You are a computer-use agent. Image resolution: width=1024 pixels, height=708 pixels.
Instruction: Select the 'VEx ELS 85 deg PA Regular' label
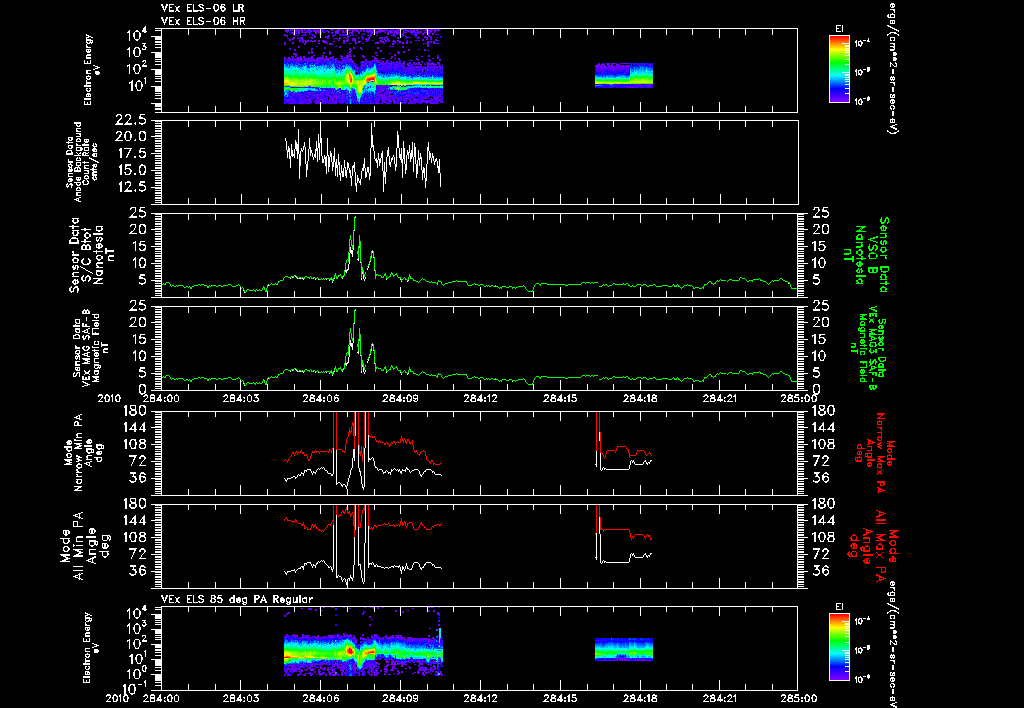point(237,599)
